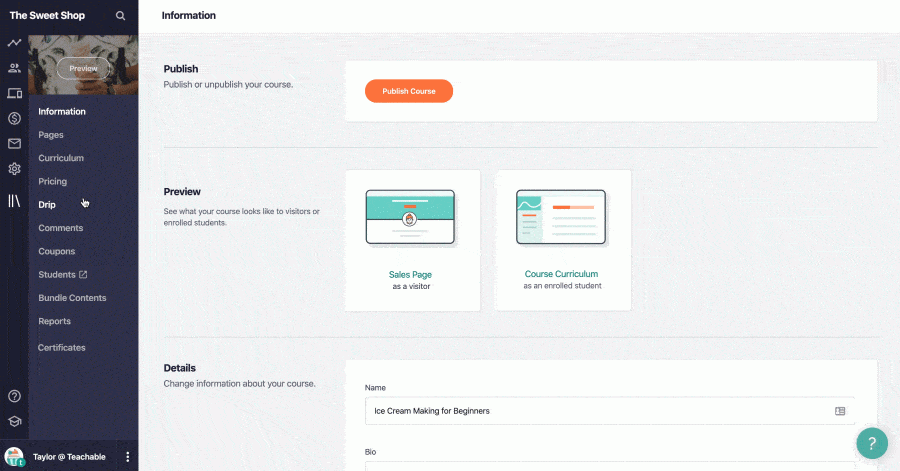Screen dimensions: 900x471
Task: Click The Sweet Shop school title
Action: click(x=47, y=15)
